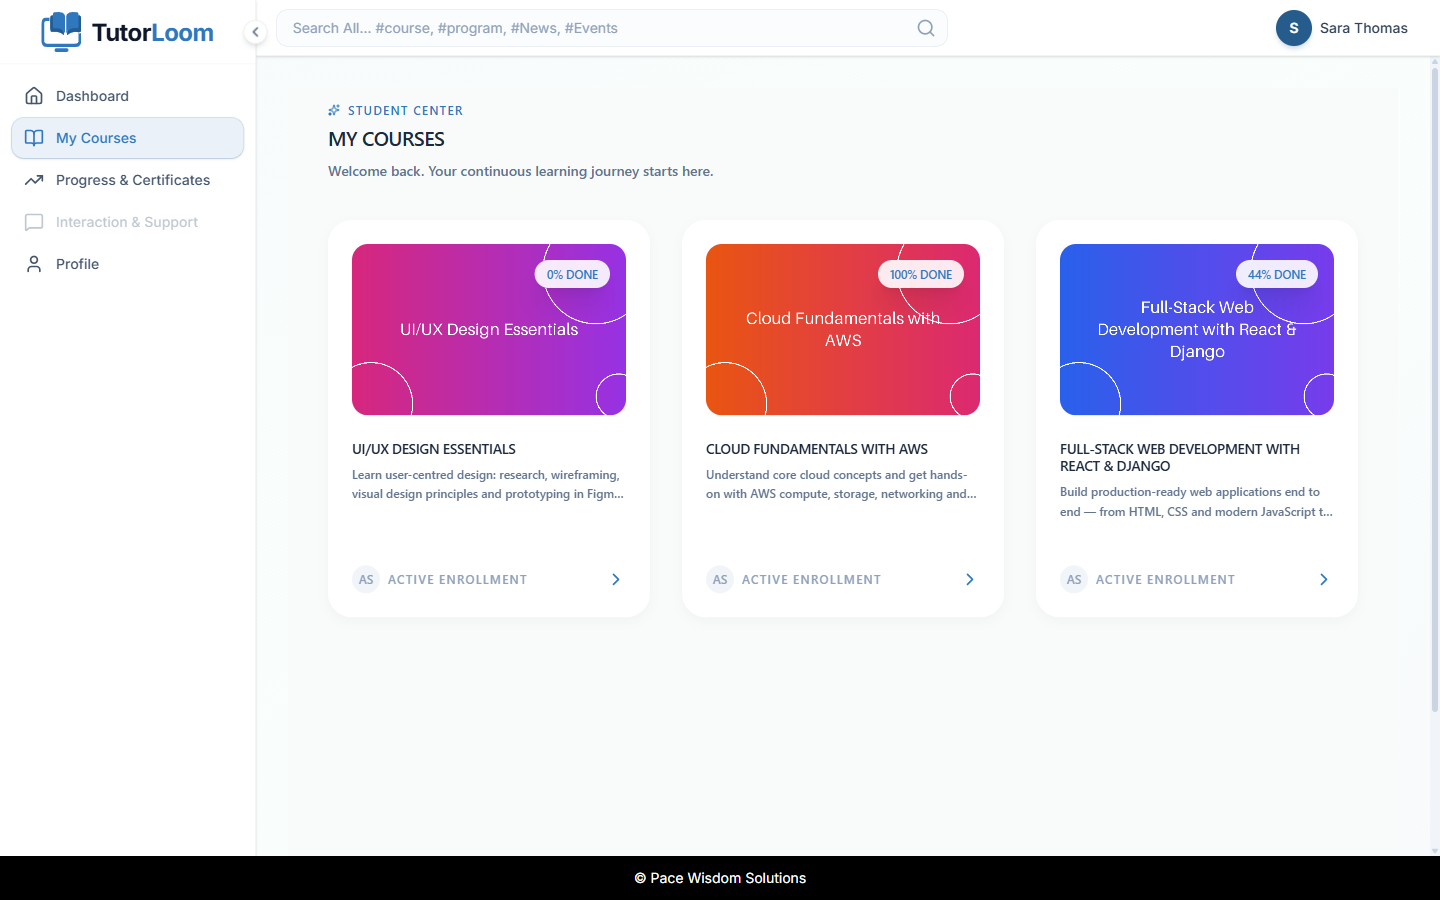Click ACTIVE ENROLLMENT on Cloud Fundamentals card
The image size is (1440, 900).
pyautogui.click(x=811, y=580)
